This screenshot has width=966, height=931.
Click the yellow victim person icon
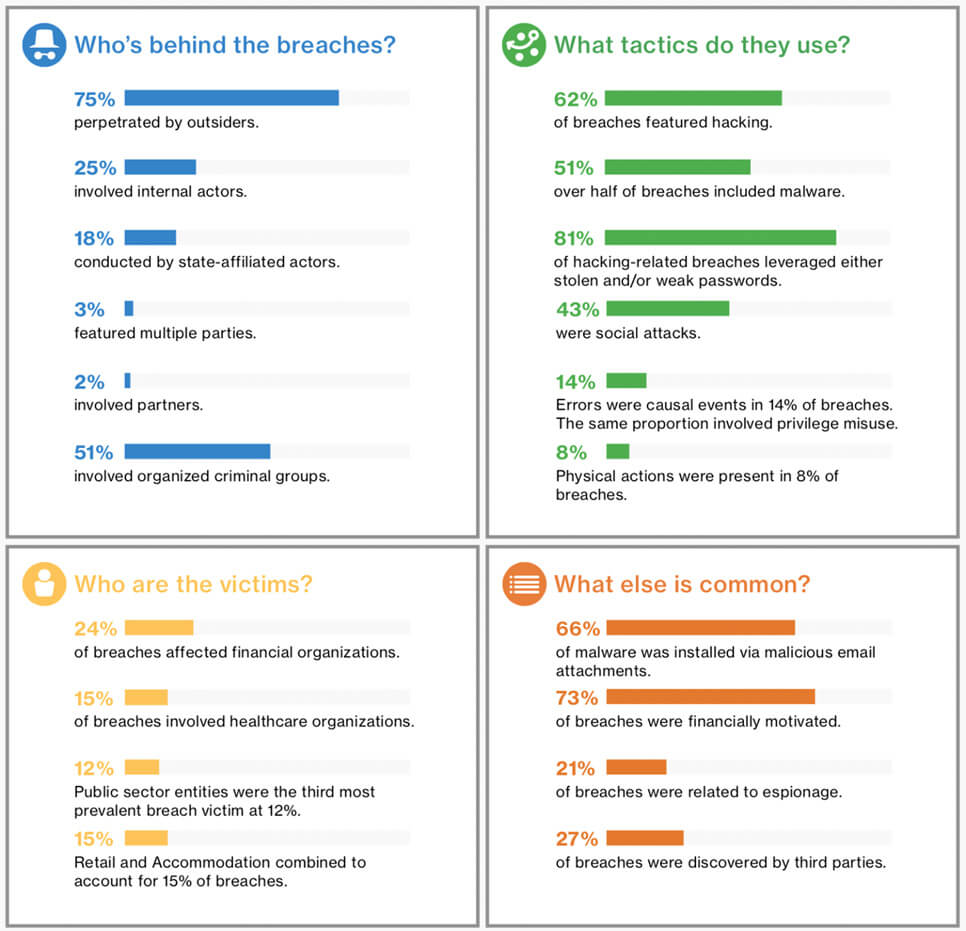(44, 584)
